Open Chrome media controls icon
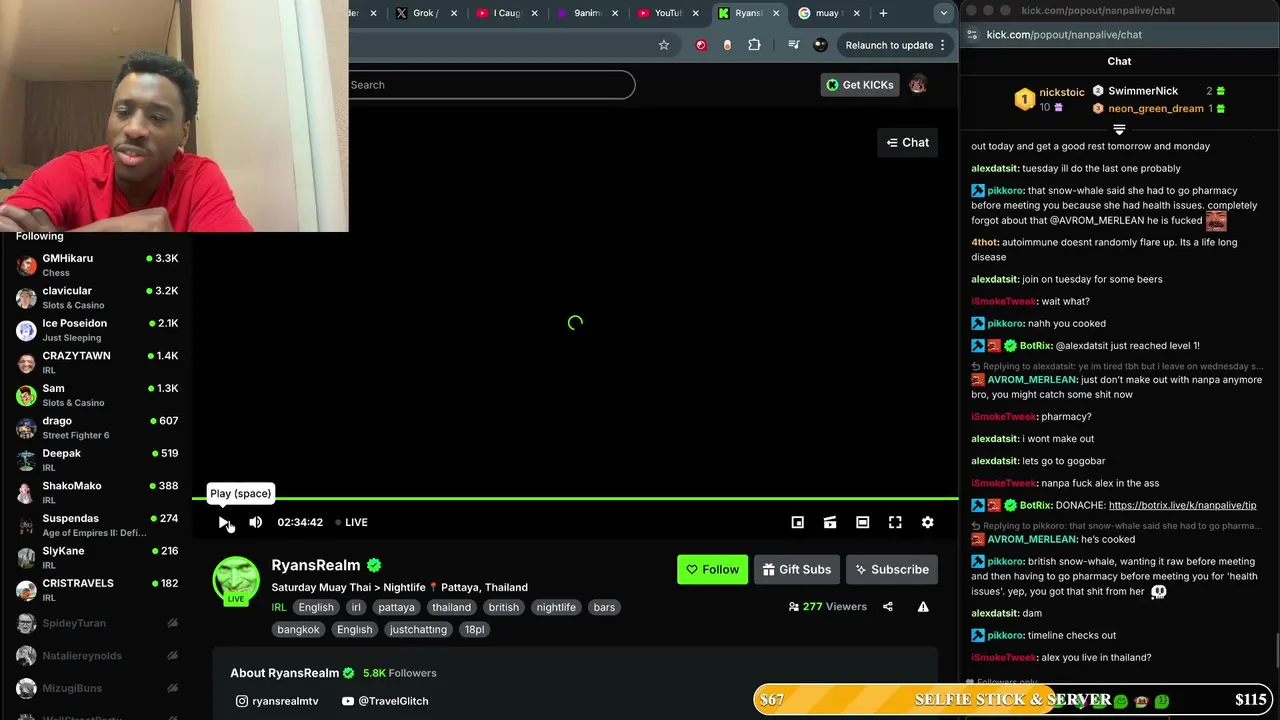This screenshot has height=720, width=1280. pos(794,45)
